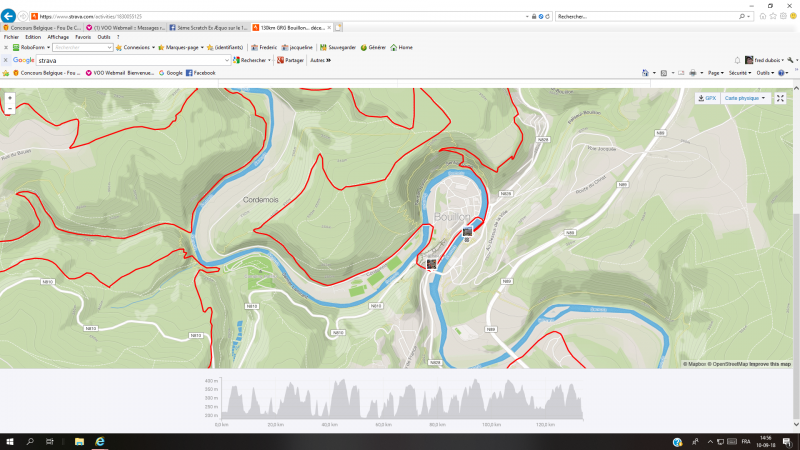The height and width of the screenshot is (450, 800).
Task: Click the command bar home icon
Action: point(645,73)
